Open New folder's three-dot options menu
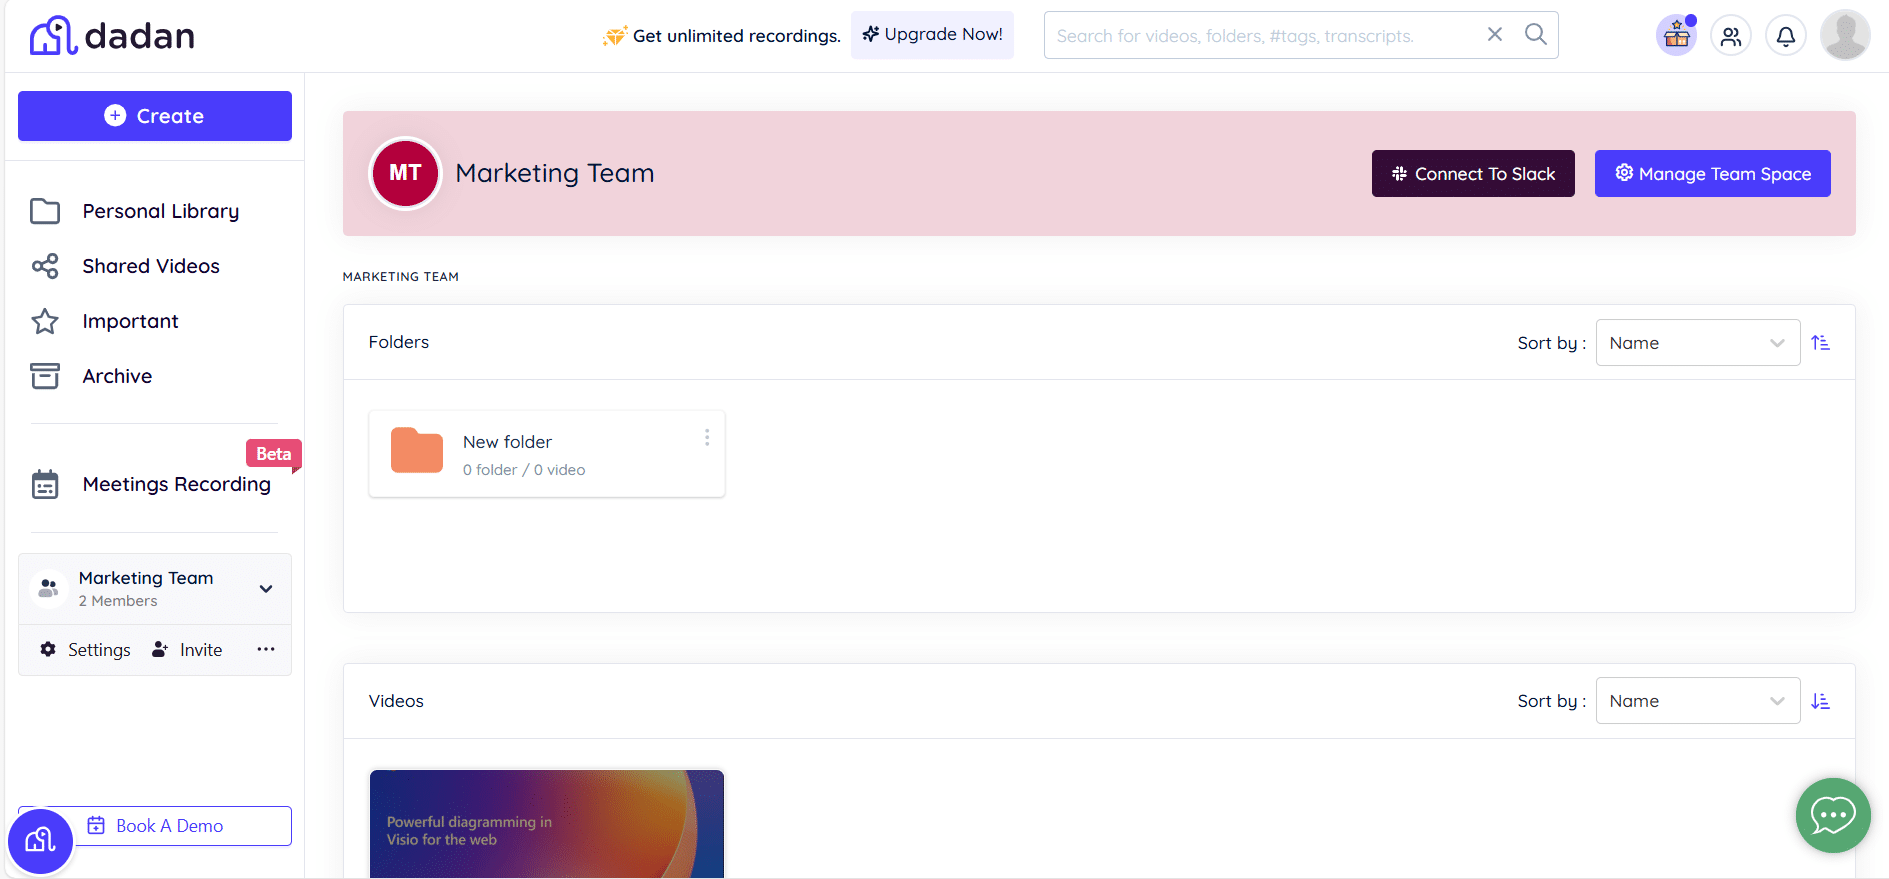Viewport: 1889px width, 879px height. [x=707, y=438]
